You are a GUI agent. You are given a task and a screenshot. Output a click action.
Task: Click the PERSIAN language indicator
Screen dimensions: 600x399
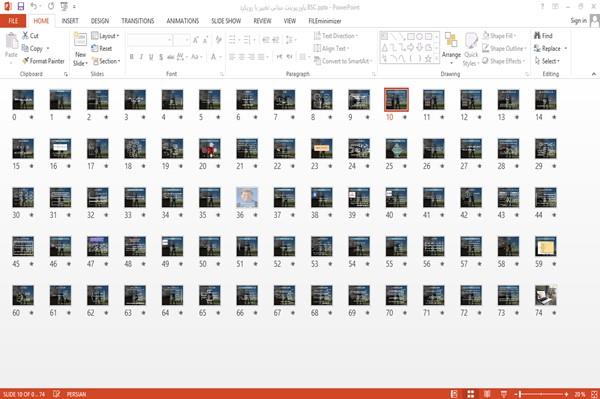(76, 394)
